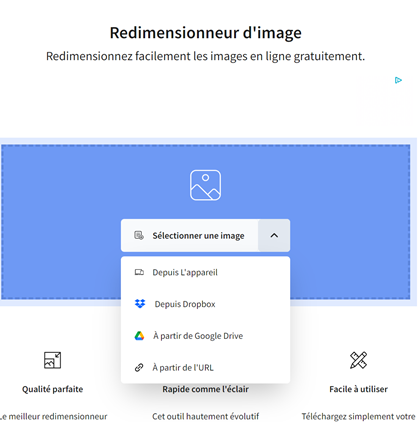
Task: Click the Rapide comme l'éclair title
Action: click(x=205, y=389)
